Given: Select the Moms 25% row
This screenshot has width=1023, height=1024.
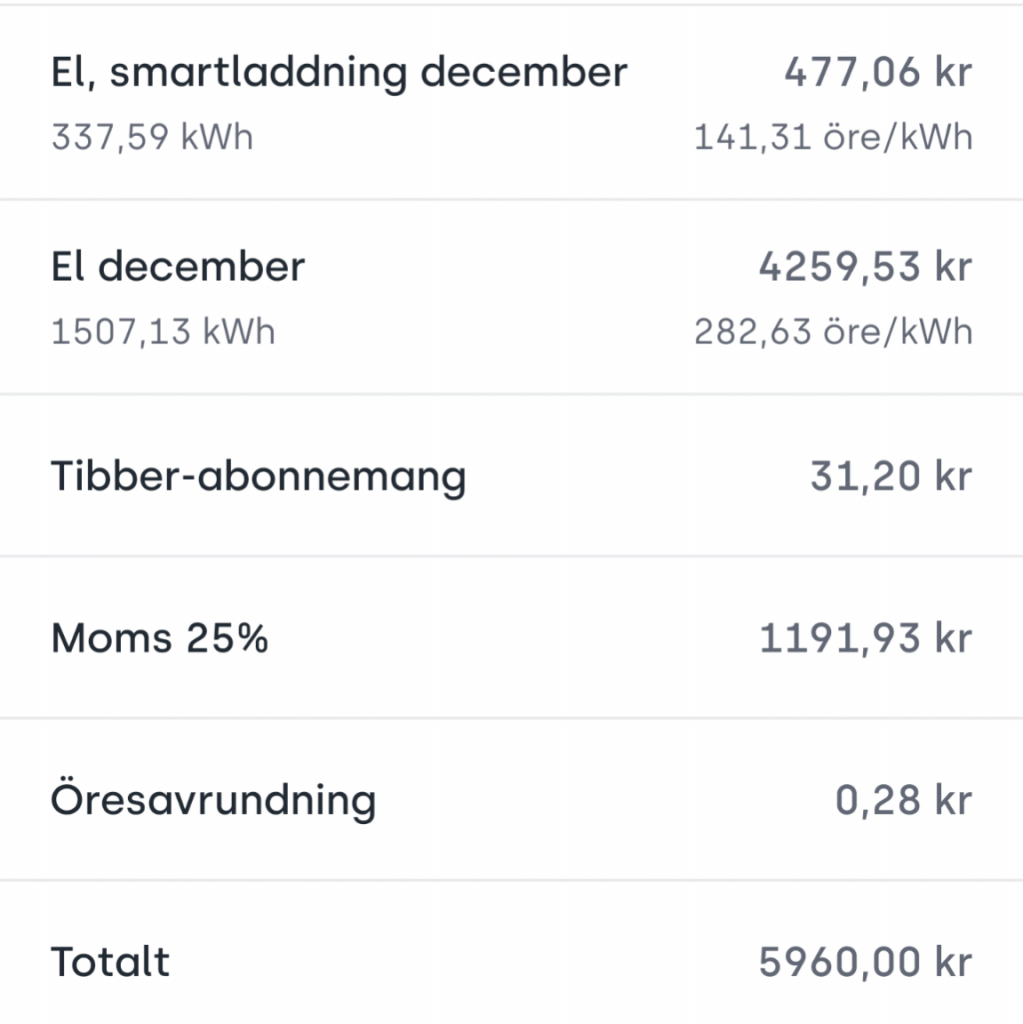Looking at the screenshot, I should pos(512,637).
